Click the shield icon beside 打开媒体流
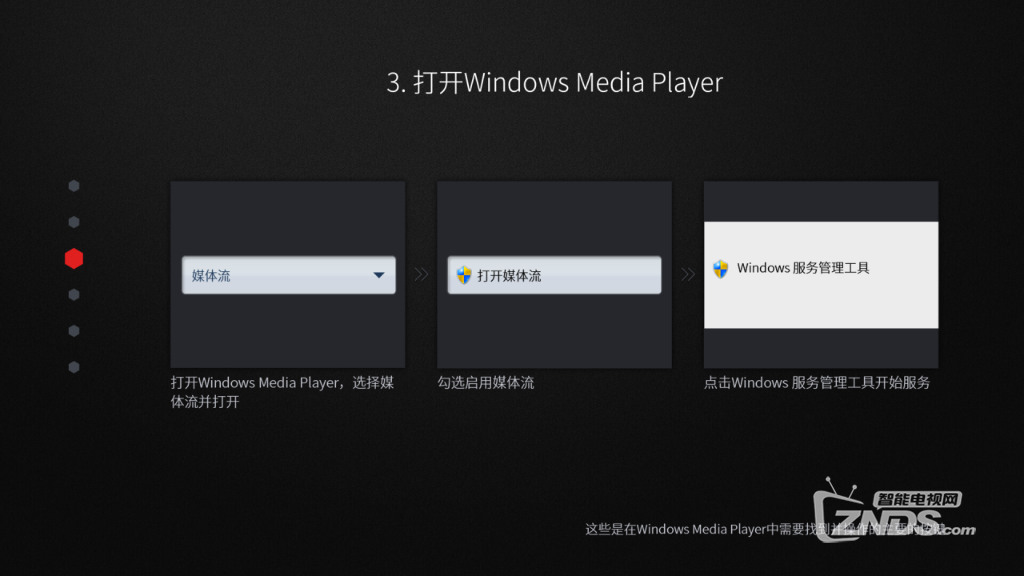 click(x=464, y=276)
